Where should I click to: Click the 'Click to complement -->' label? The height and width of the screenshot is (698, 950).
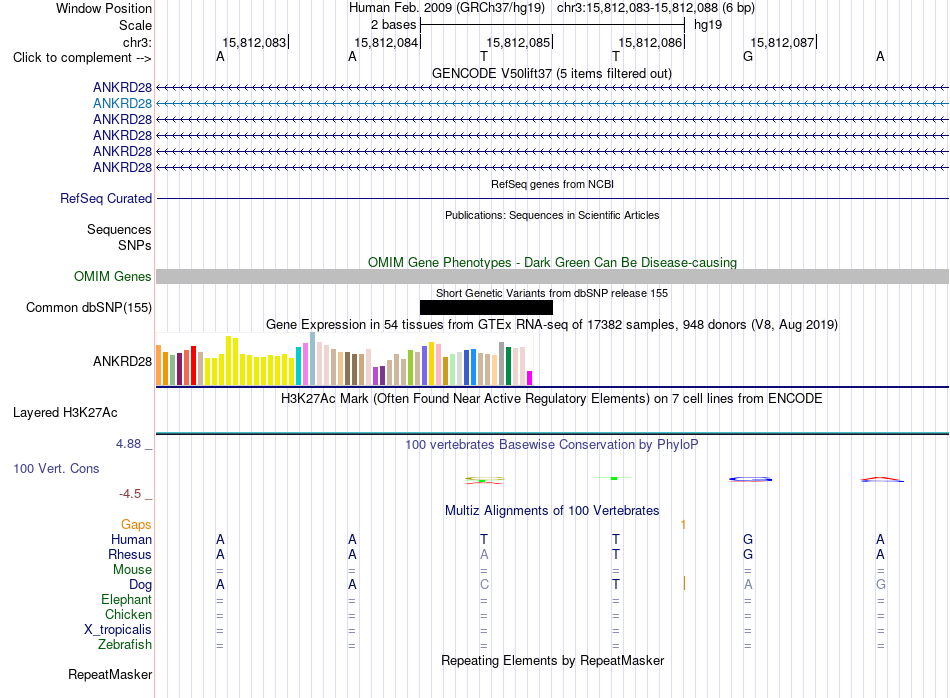tap(82, 58)
